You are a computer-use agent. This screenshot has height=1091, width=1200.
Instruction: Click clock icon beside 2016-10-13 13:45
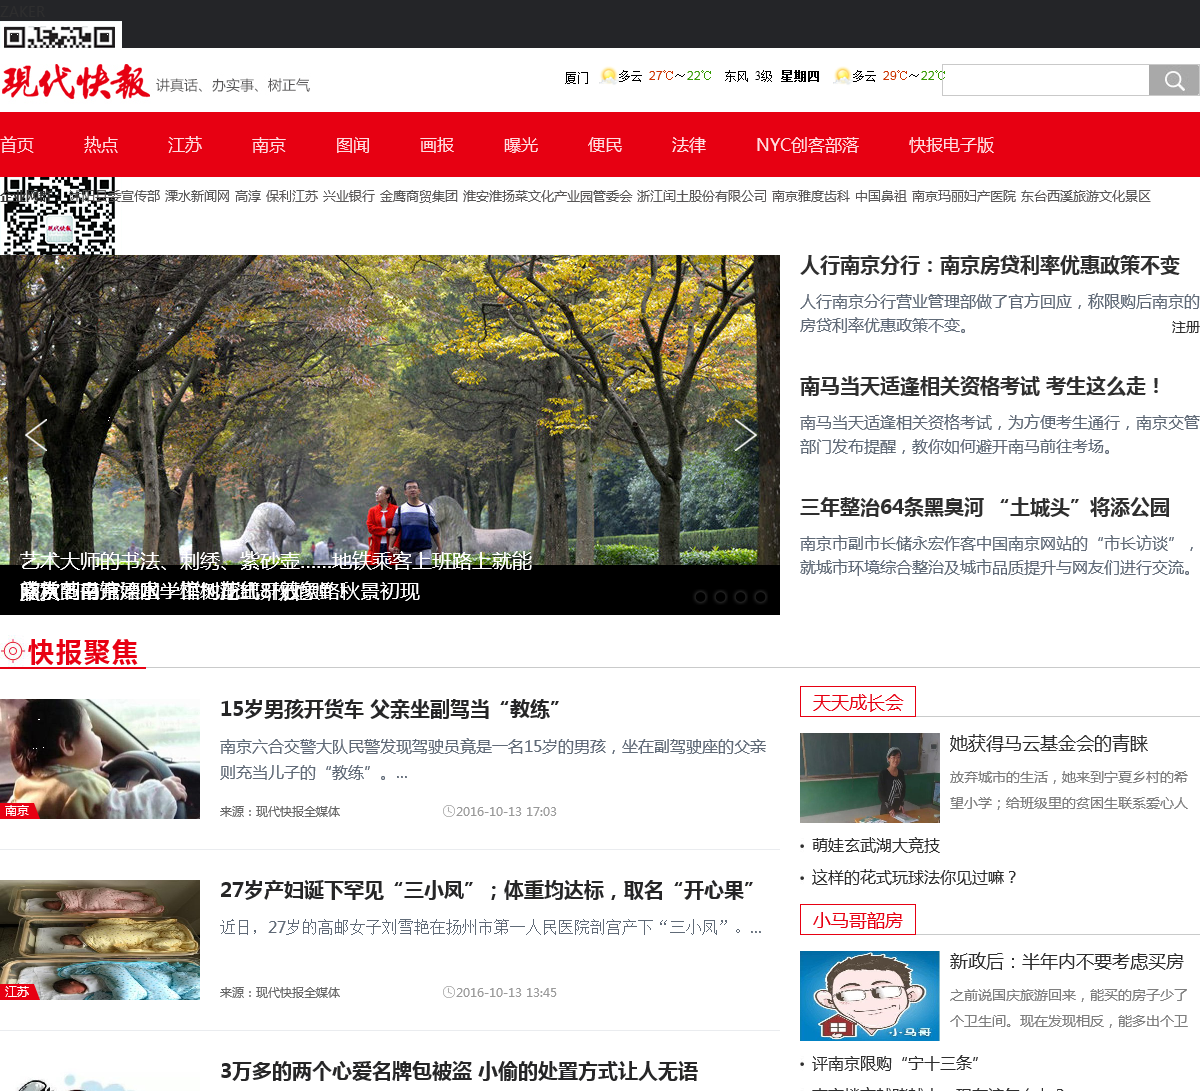[x=449, y=992]
